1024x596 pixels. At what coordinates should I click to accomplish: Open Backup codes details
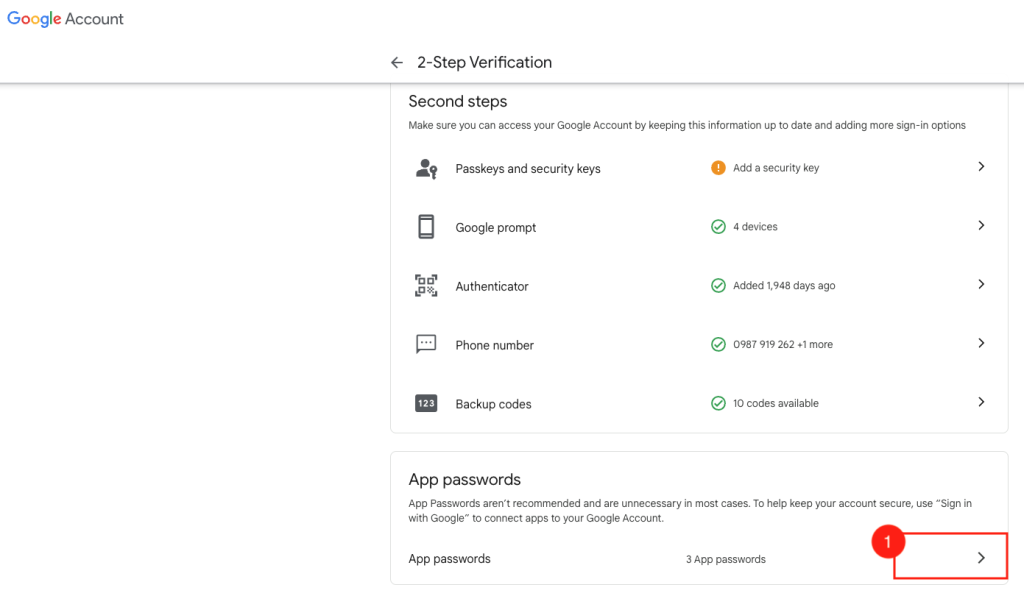point(981,402)
